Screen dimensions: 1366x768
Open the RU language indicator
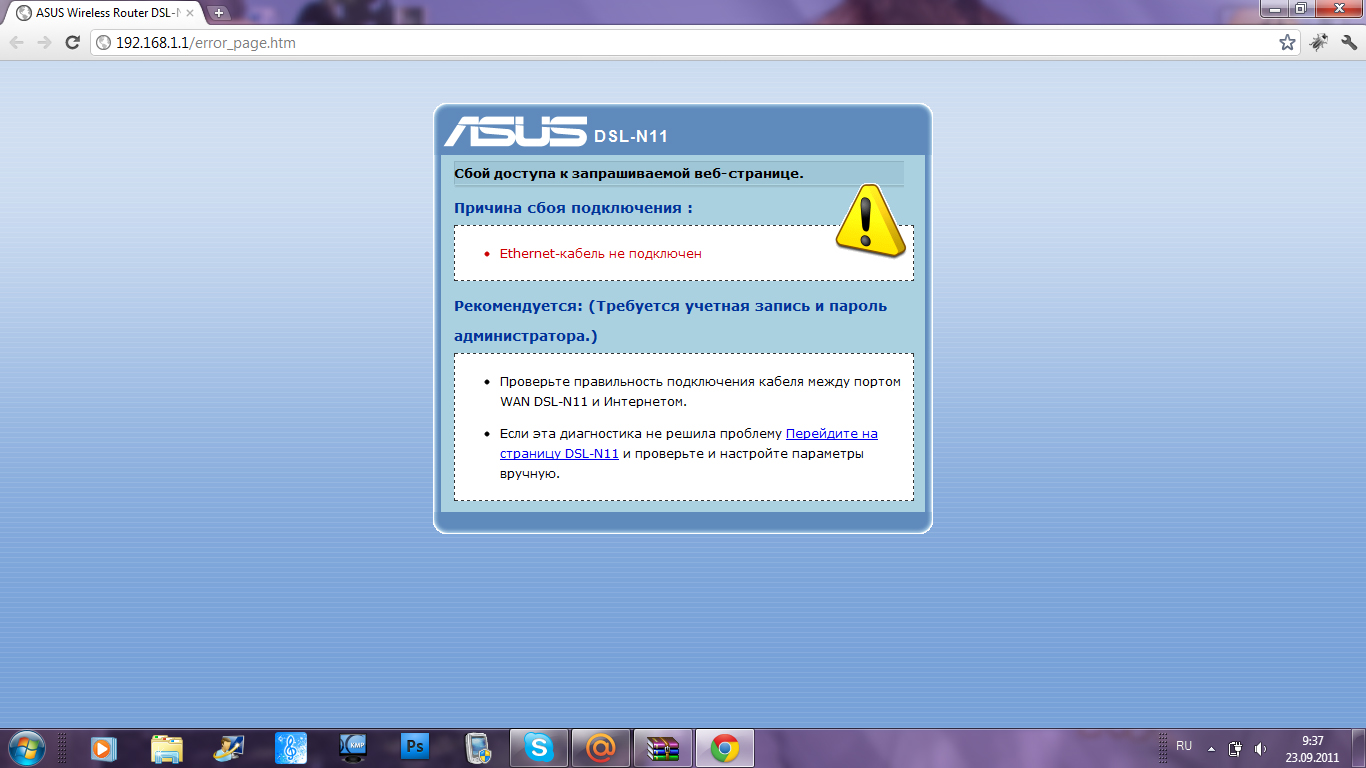click(x=1184, y=746)
